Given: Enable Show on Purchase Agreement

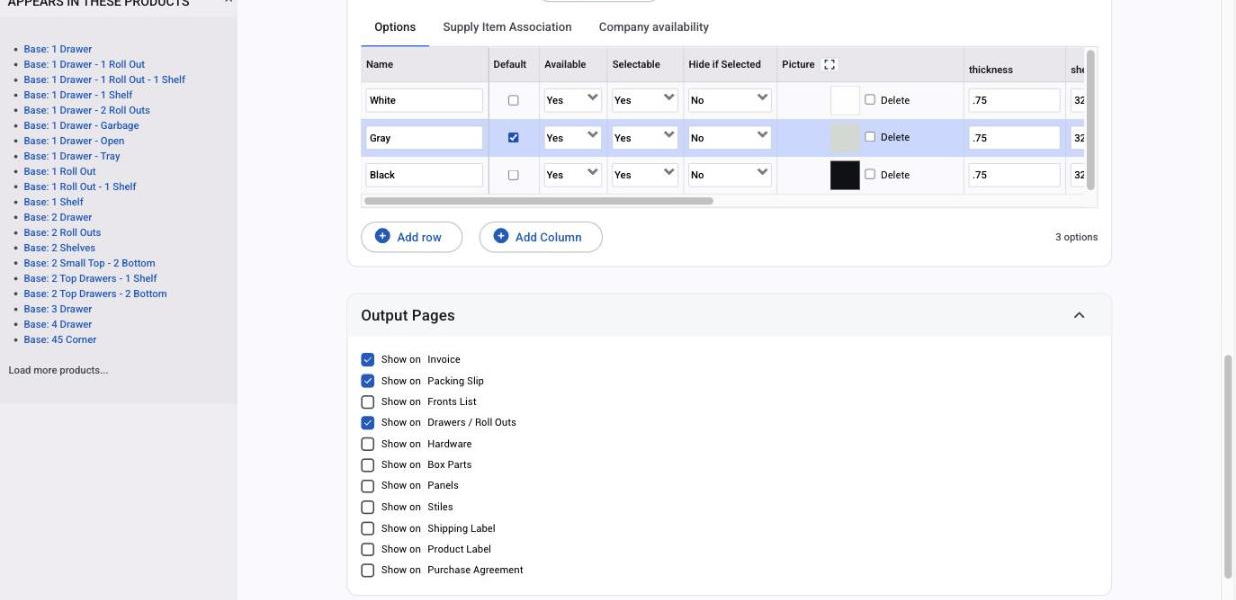Looking at the screenshot, I should (367, 570).
